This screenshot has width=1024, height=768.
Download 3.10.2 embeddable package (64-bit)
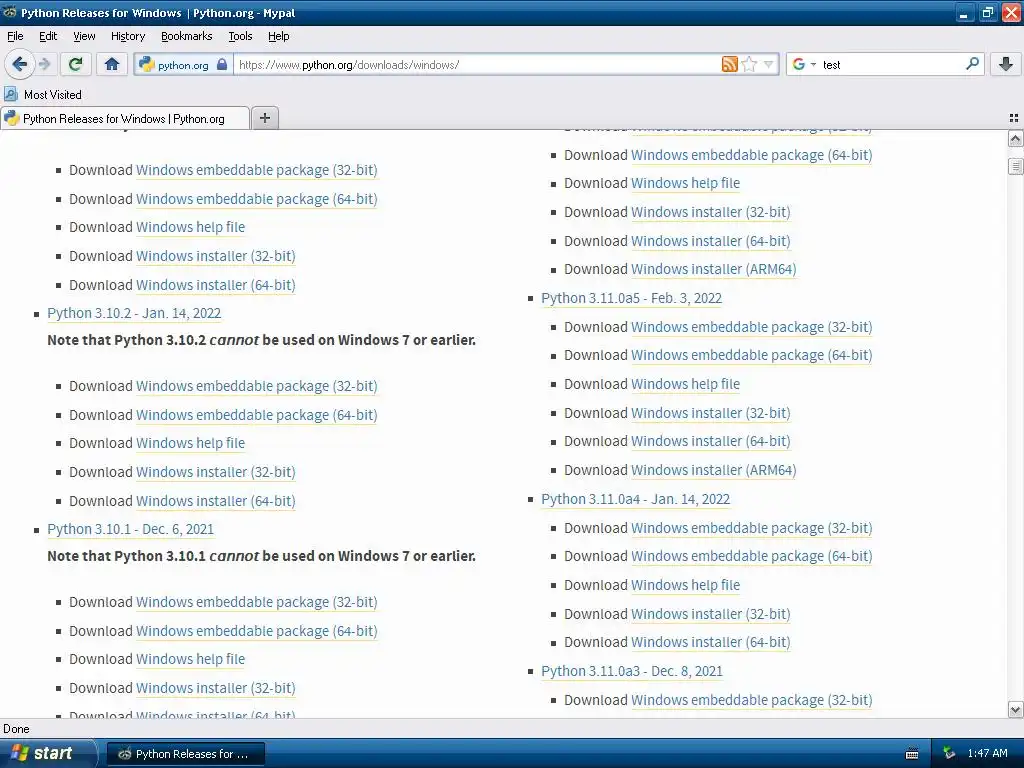pyautogui.click(x=257, y=415)
